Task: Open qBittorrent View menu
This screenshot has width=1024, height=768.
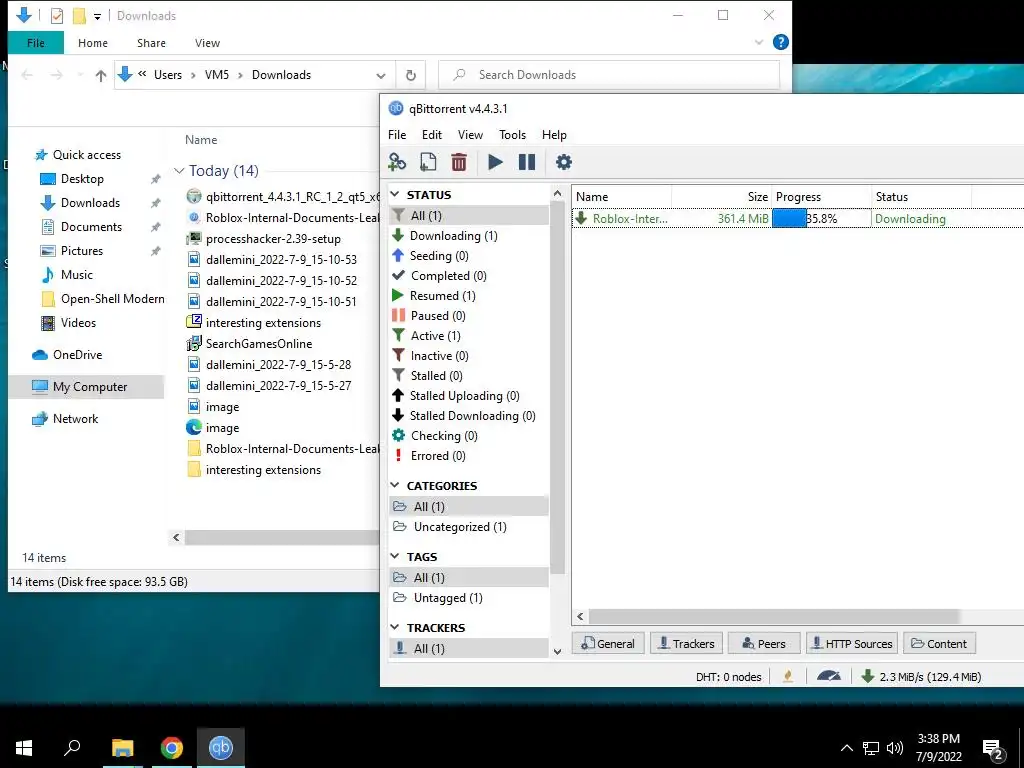Action: (470, 135)
